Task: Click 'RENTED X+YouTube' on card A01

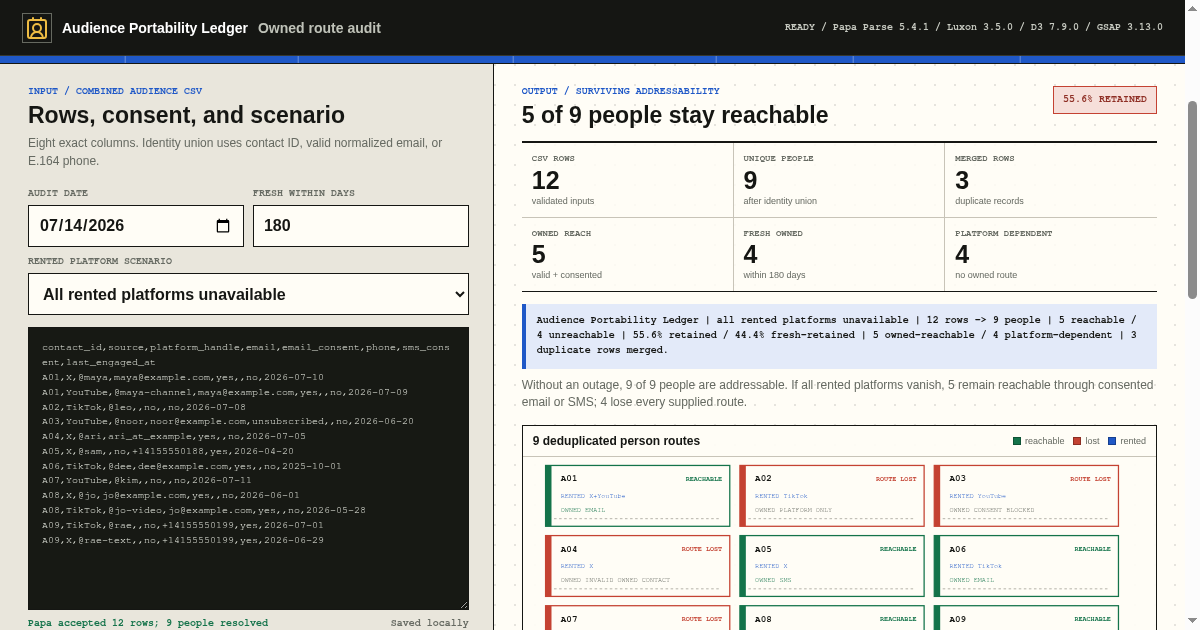Action: [593, 496]
